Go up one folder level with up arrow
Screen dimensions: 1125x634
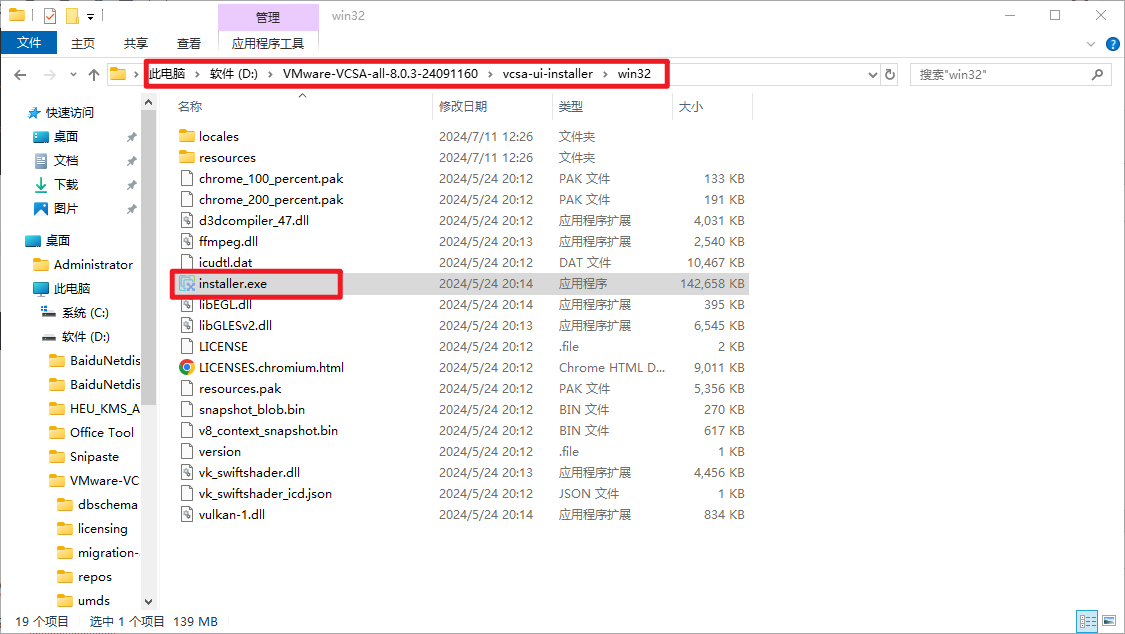point(94,74)
